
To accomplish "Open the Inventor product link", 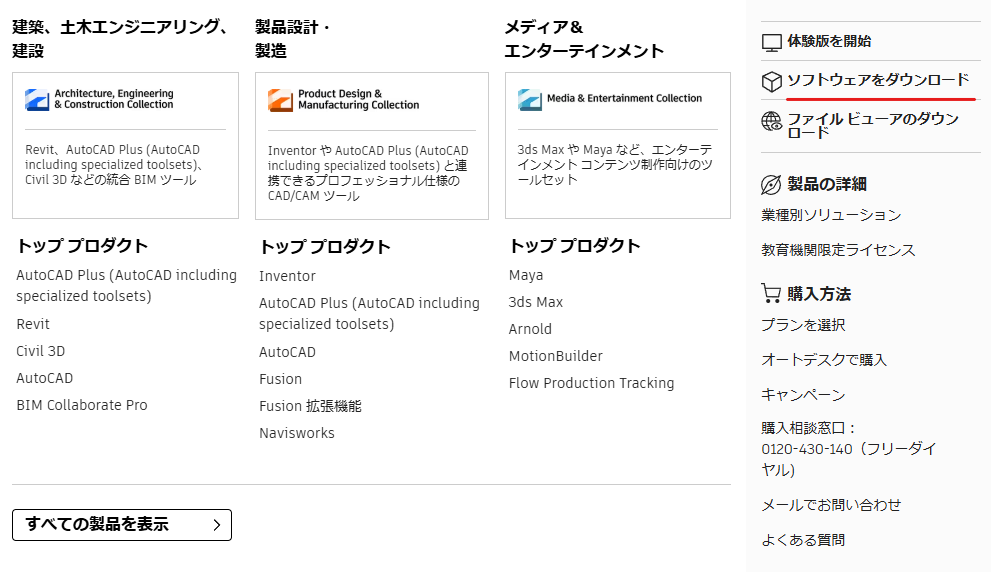I will [287, 276].
